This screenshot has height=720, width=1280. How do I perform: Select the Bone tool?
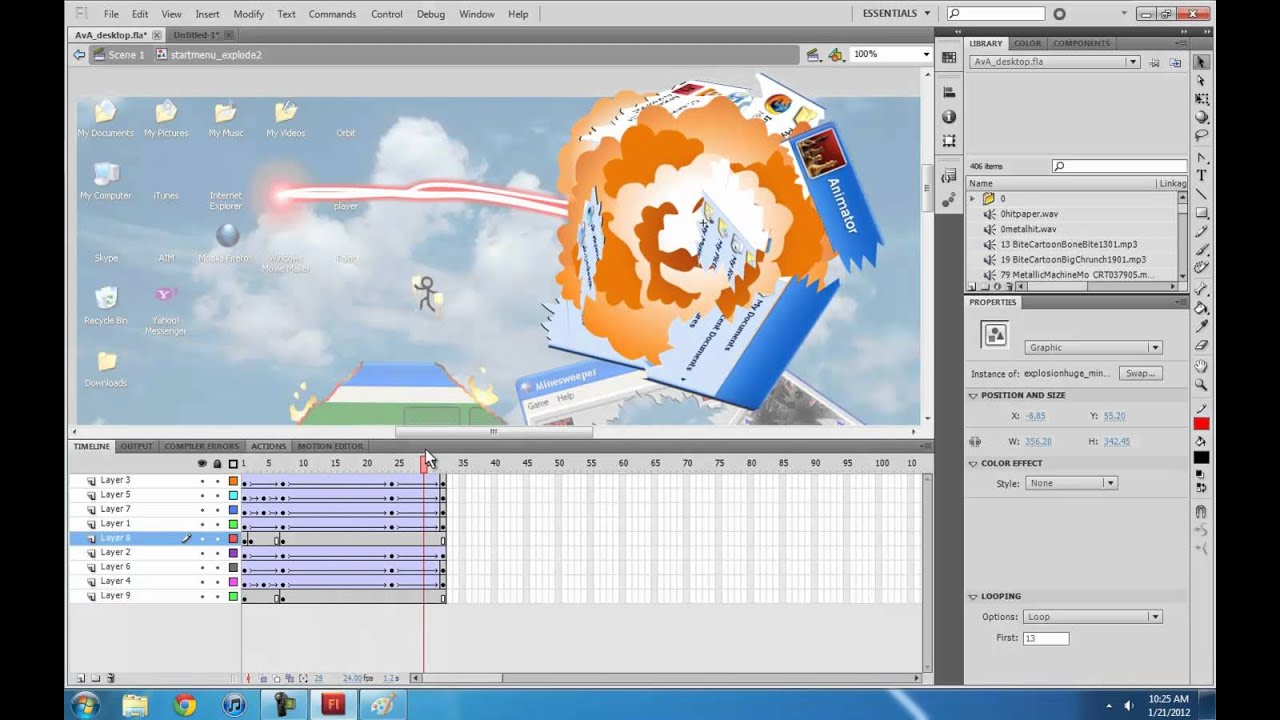coord(1201,290)
